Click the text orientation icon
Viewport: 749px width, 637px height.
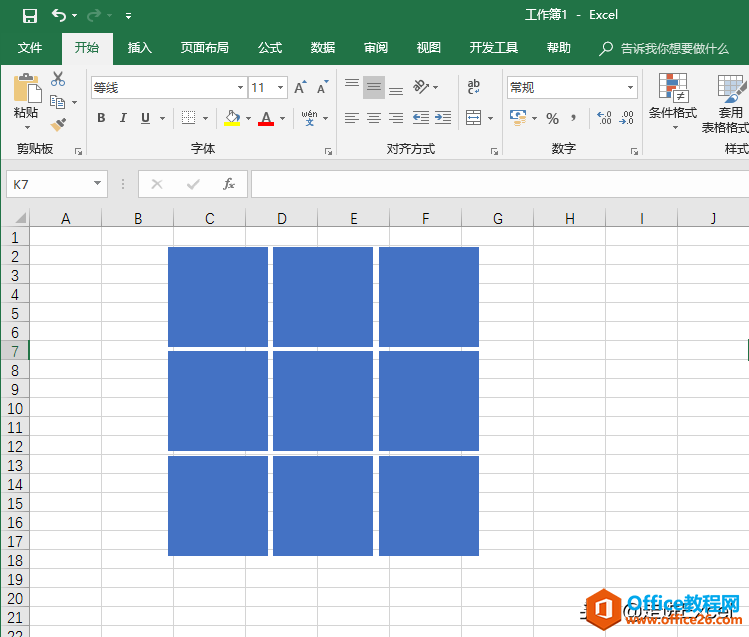click(421, 87)
